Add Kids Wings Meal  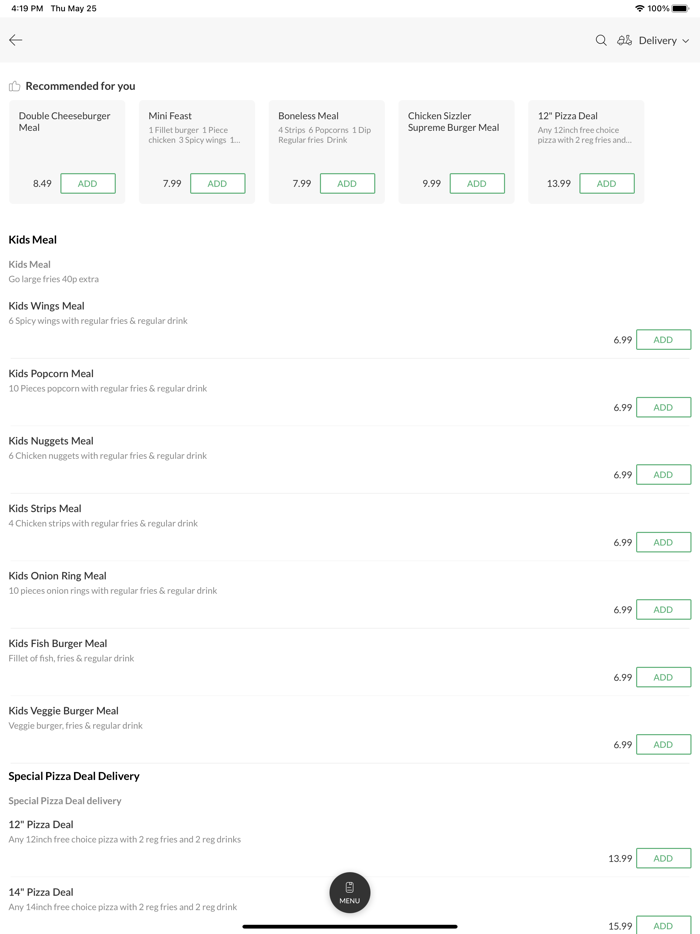pos(663,340)
